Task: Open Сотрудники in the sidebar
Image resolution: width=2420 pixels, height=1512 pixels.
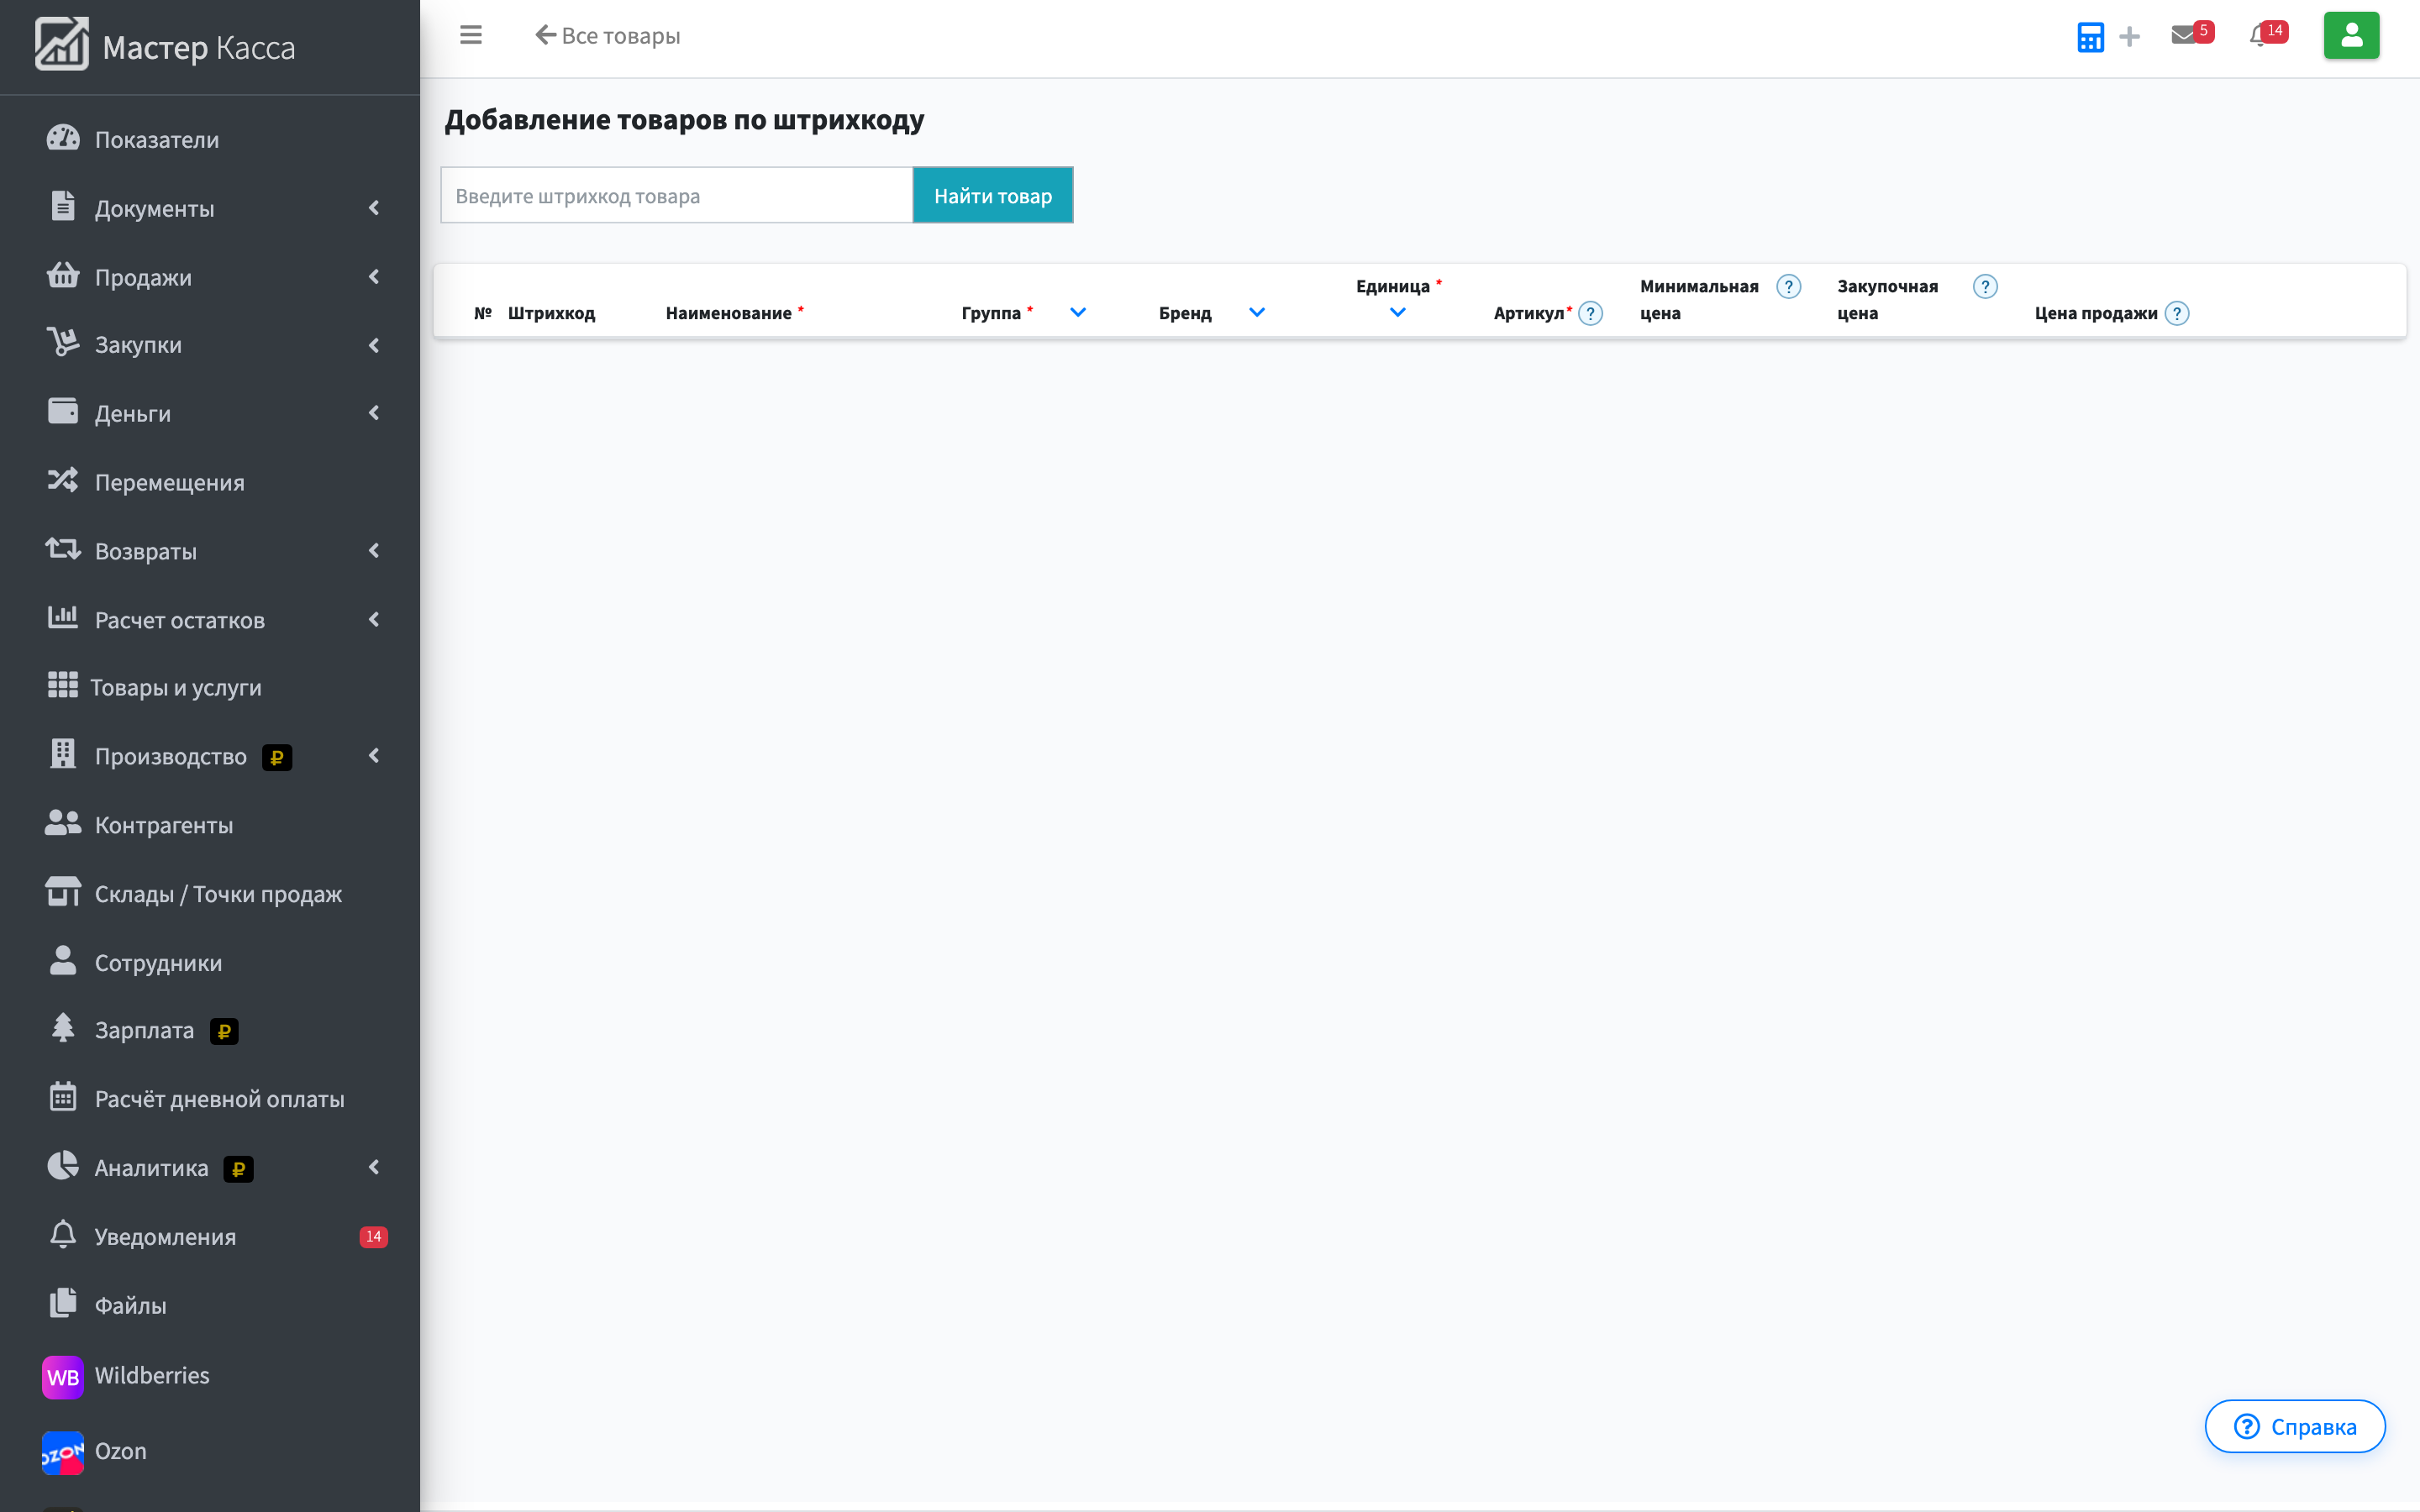Action: (x=210, y=962)
